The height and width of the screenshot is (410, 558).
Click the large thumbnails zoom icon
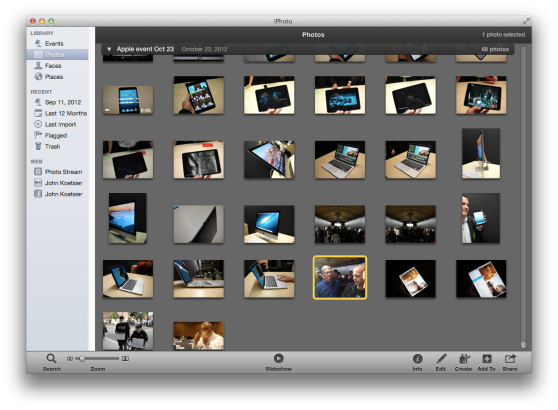click(125, 358)
